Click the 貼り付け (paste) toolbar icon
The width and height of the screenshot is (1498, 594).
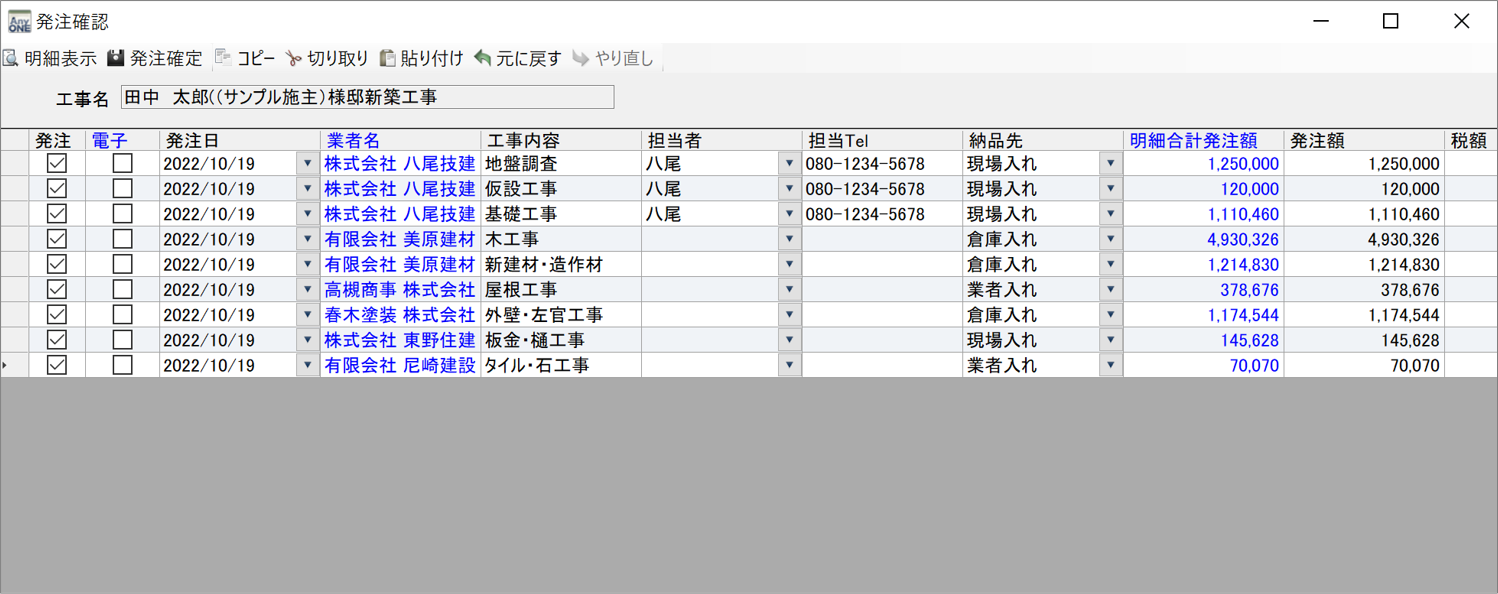point(414,57)
